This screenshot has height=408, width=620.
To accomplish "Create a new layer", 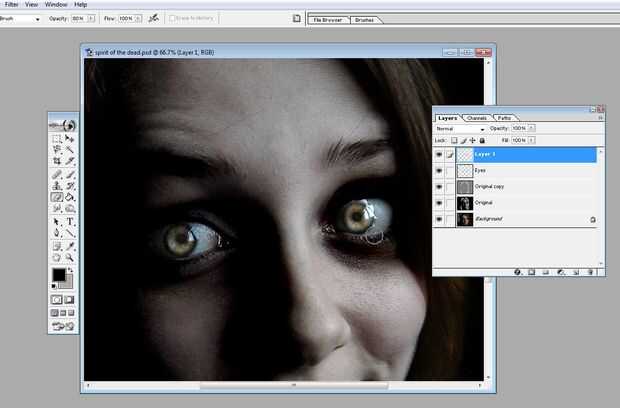I will [576, 272].
